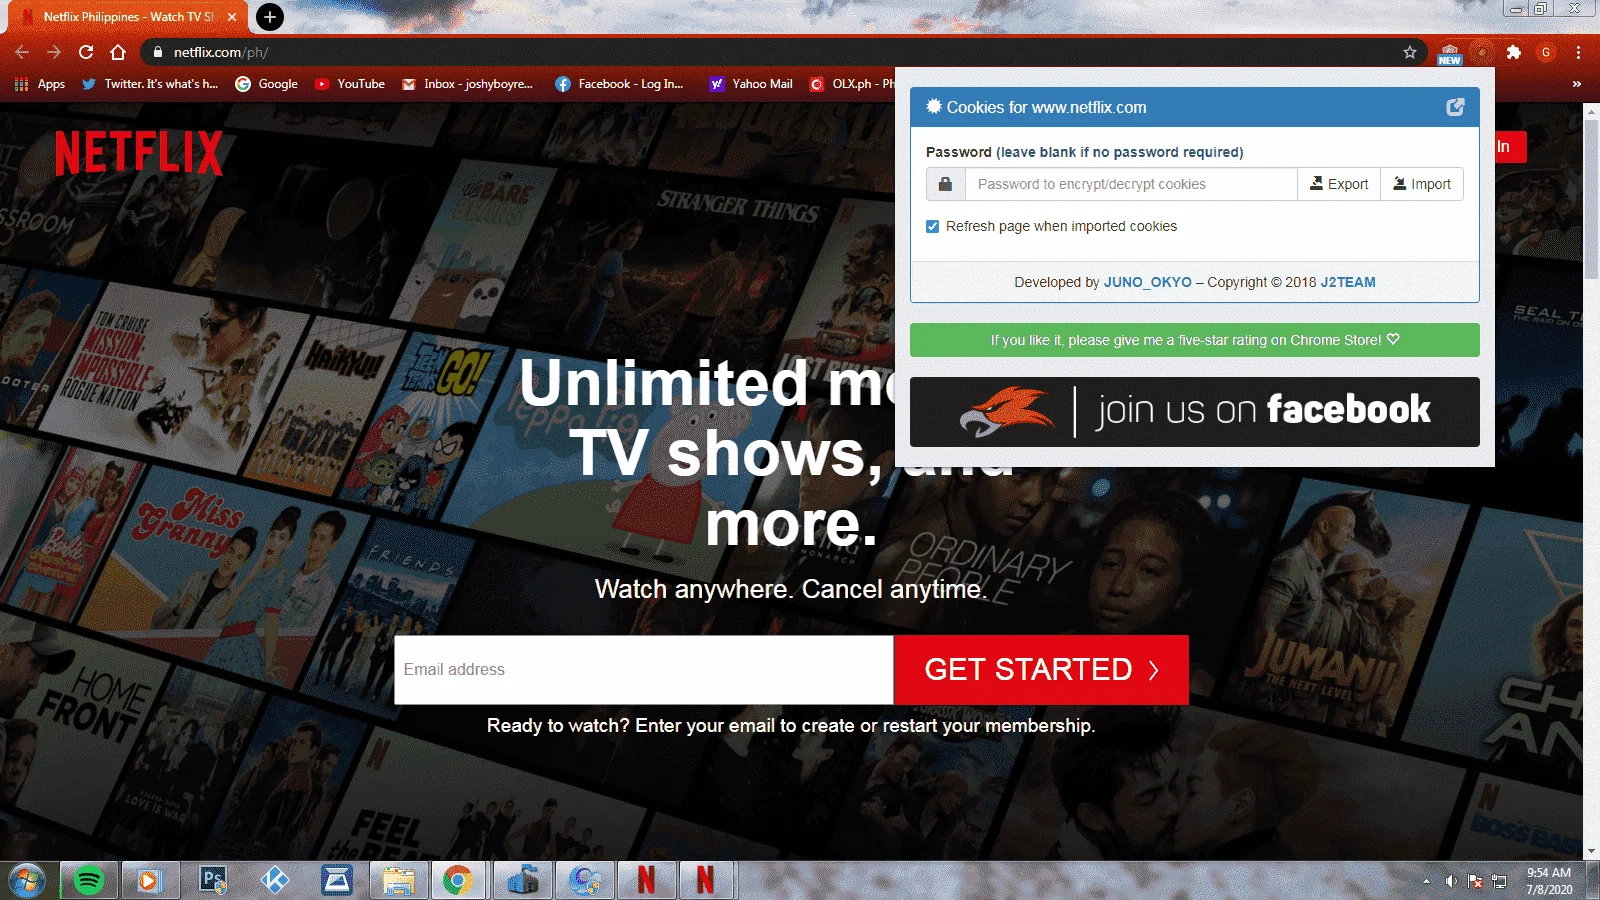Screen dimensions: 1600x900
Task: Open File Explorer from the taskbar
Action: click(x=398, y=880)
